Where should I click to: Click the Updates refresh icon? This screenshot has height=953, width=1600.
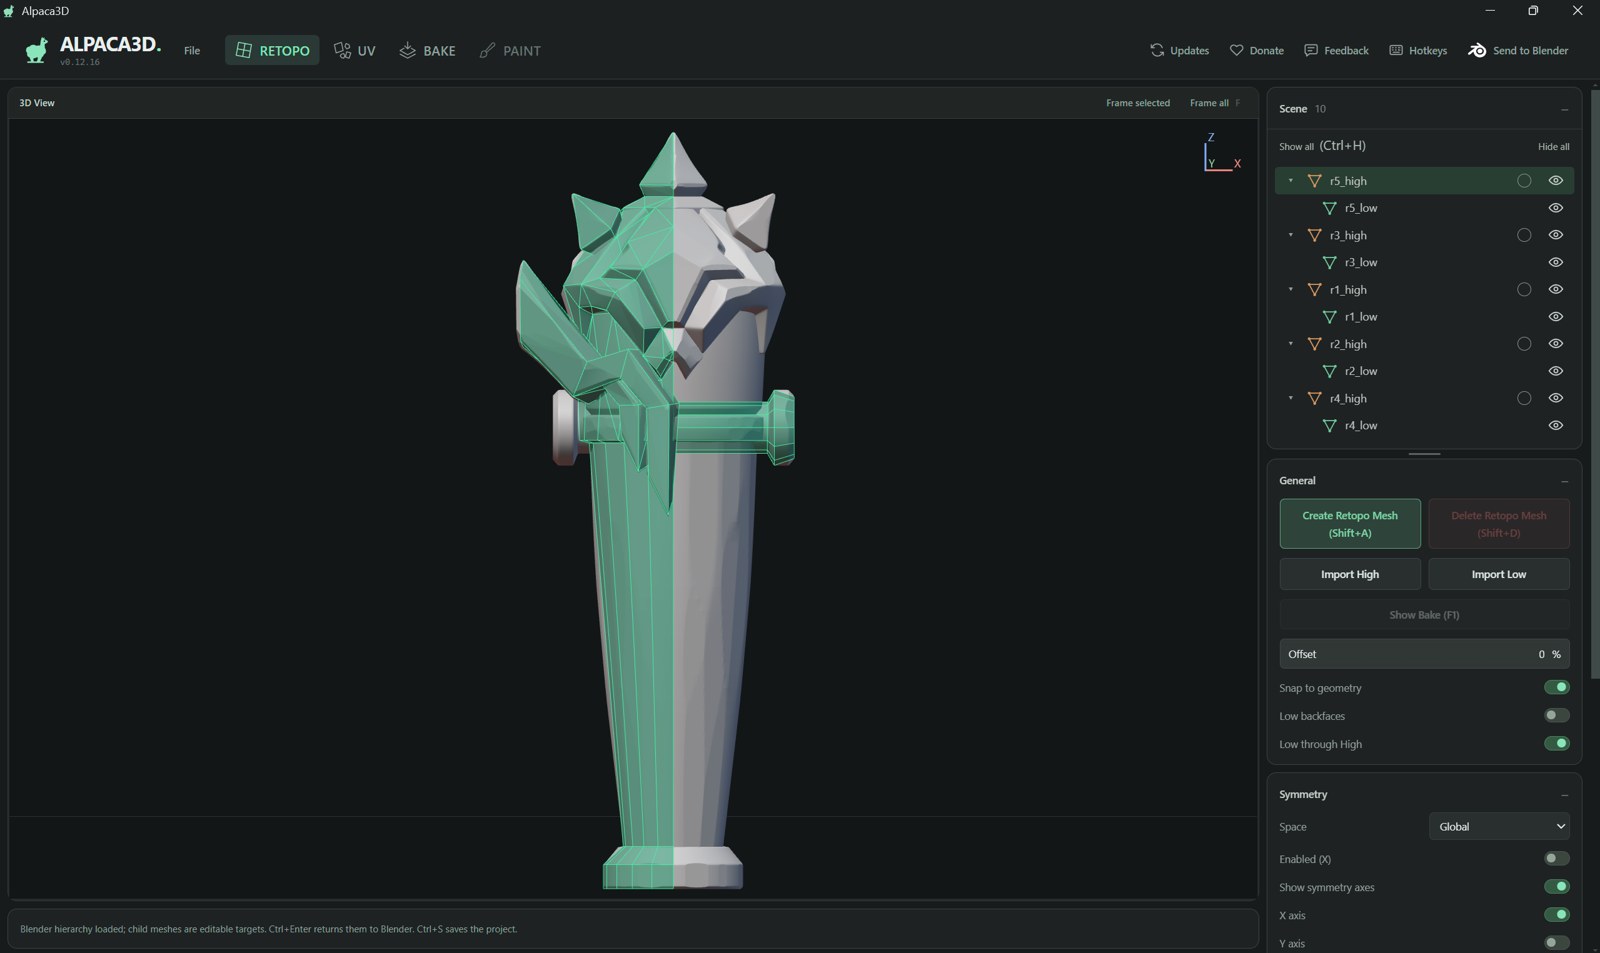(1157, 50)
